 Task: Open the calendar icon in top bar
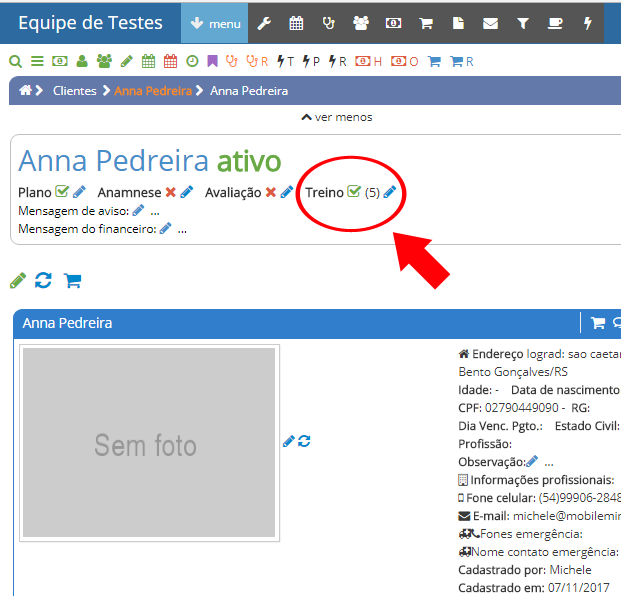[x=296, y=23]
